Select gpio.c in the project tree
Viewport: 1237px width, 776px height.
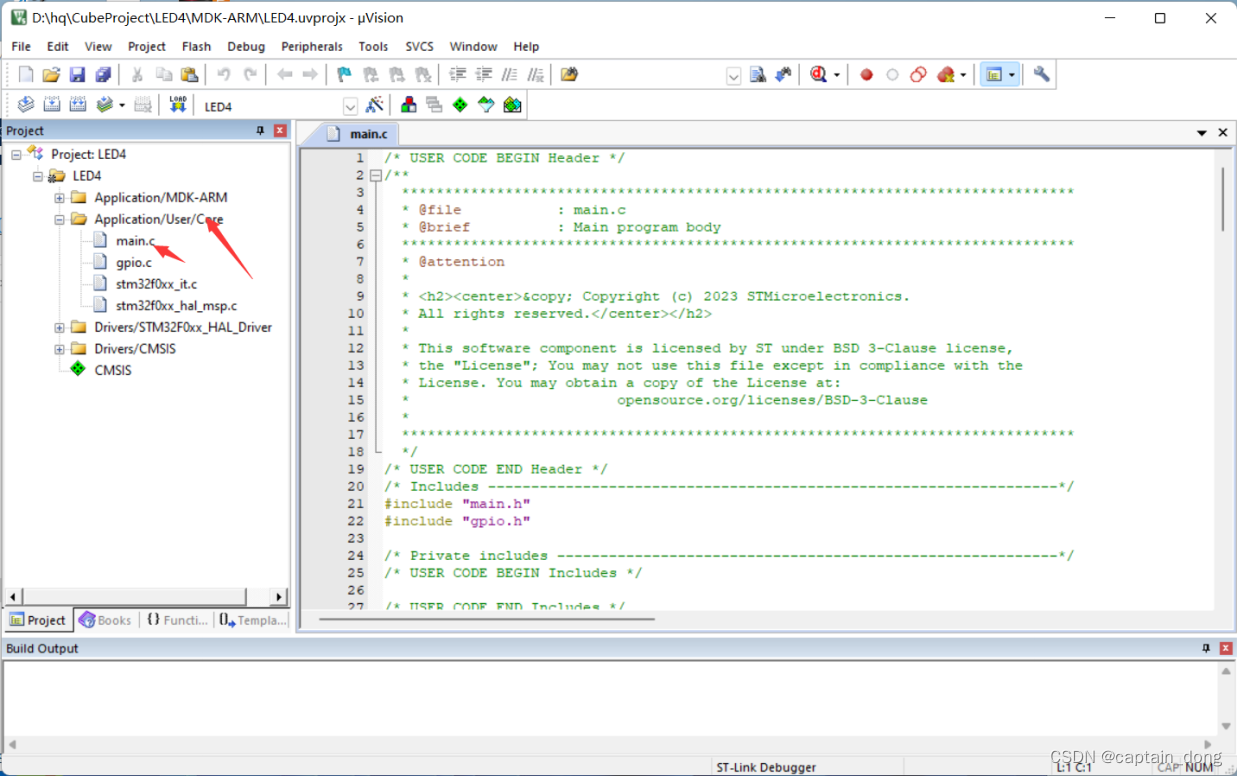point(134,262)
